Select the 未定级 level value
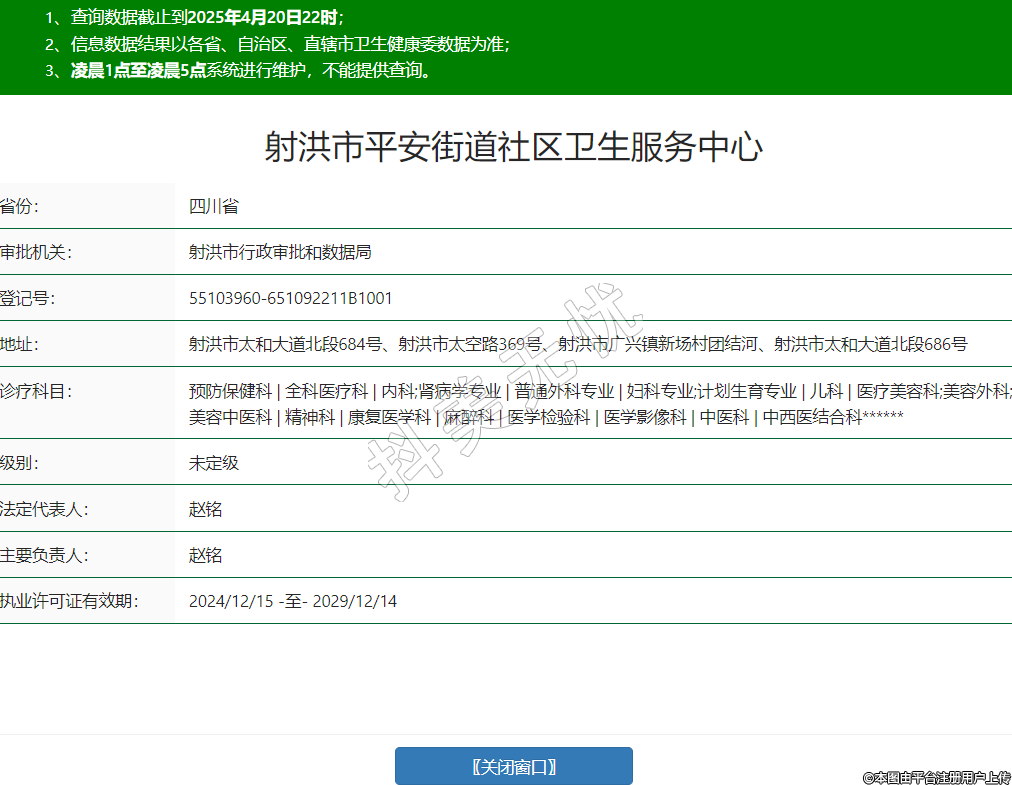1012x785 pixels. click(x=213, y=463)
